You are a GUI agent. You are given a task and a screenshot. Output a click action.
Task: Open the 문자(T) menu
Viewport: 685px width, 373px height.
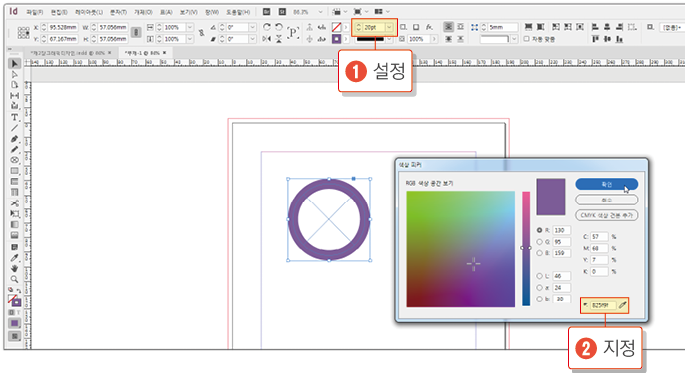[x=118, y=12]
